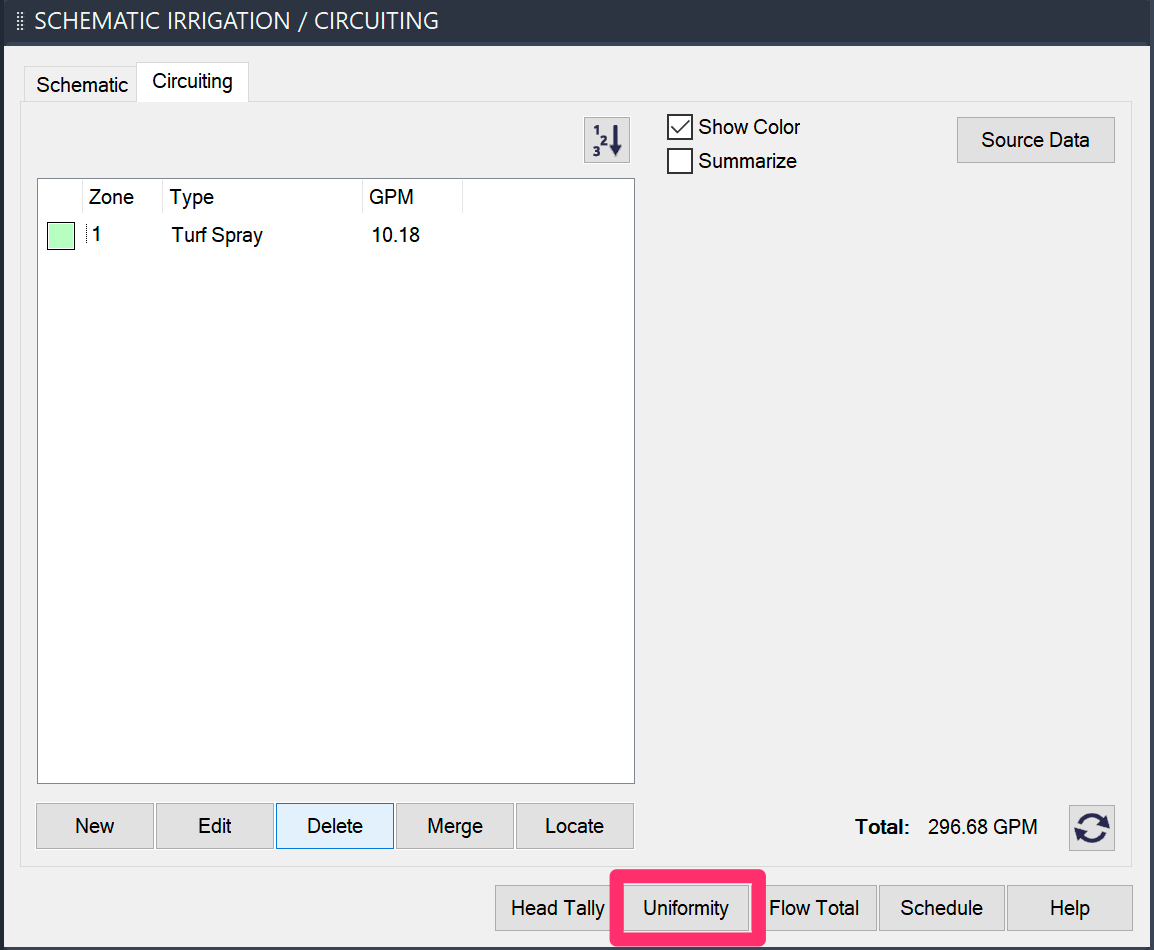
Task: Toggle the Show Color checkbox
Action: [x=679, y=127]
